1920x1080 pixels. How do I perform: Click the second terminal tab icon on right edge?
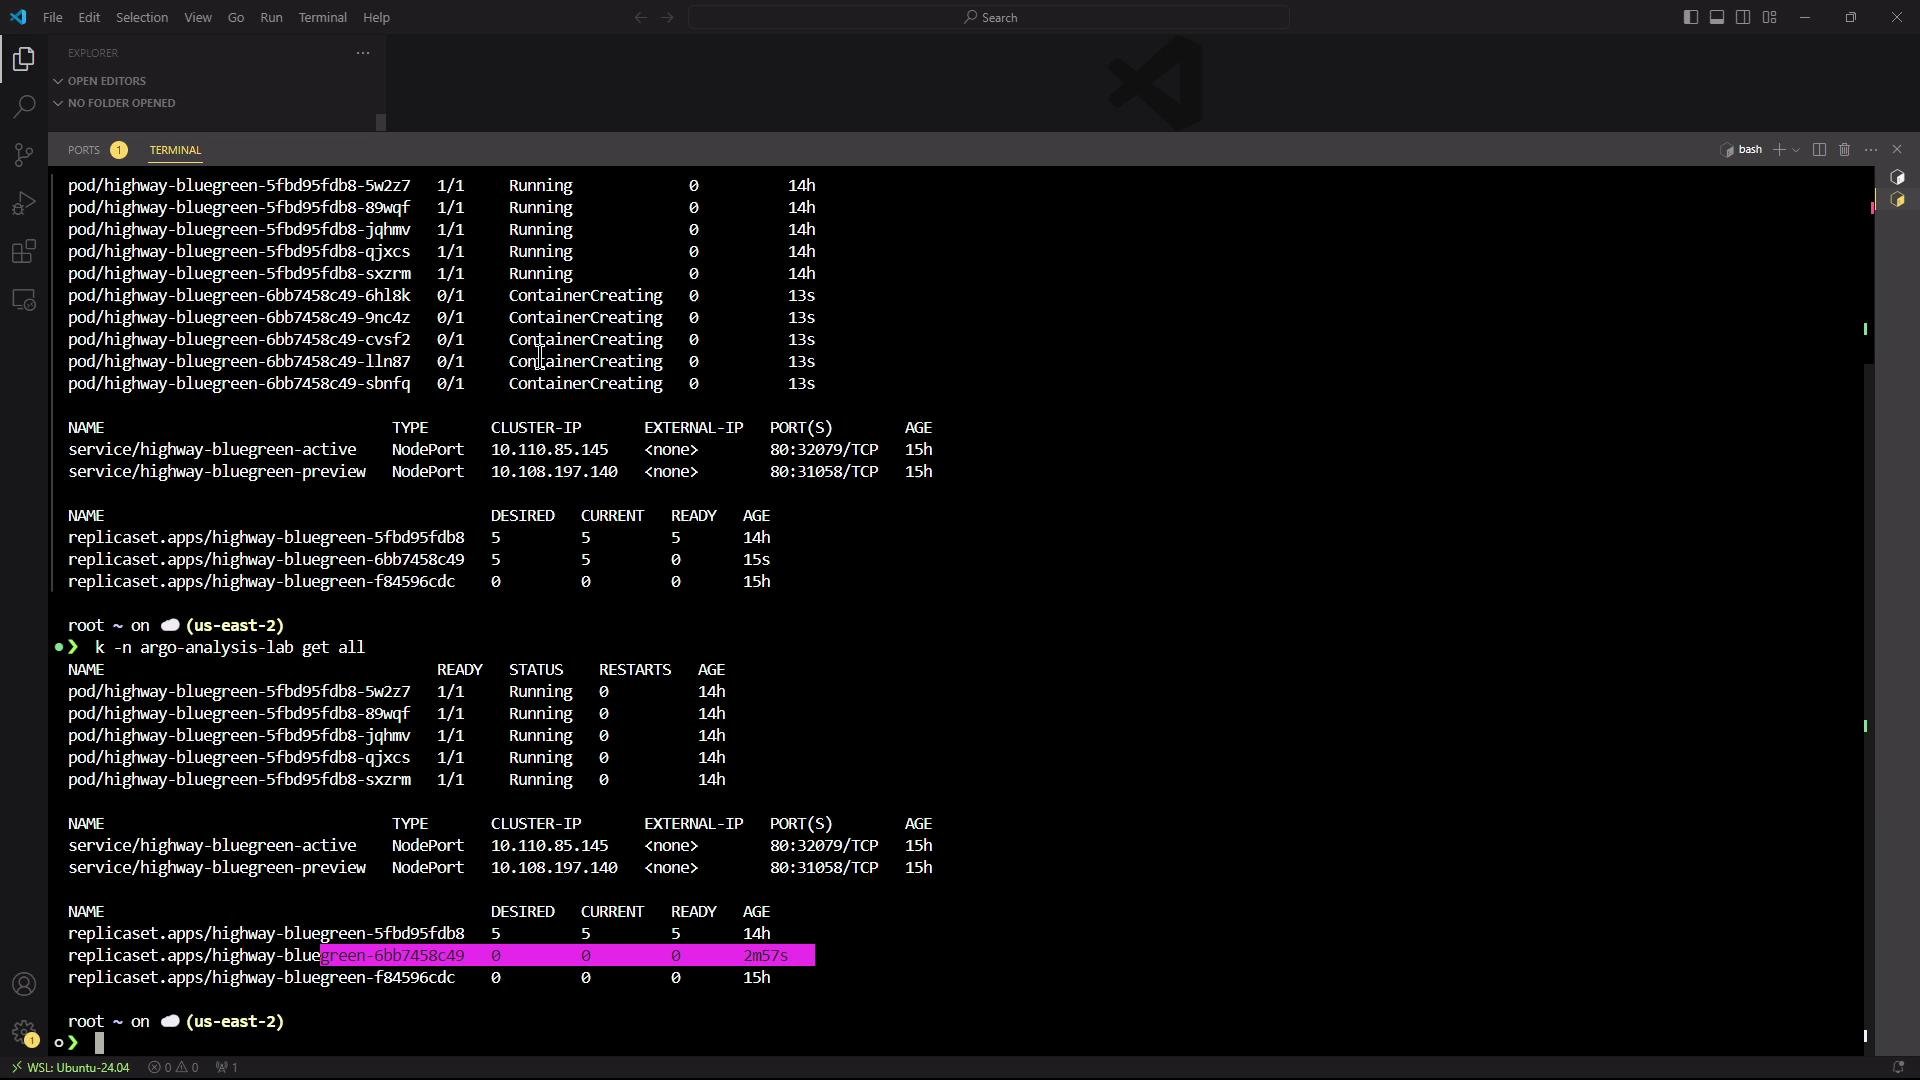1897,200
